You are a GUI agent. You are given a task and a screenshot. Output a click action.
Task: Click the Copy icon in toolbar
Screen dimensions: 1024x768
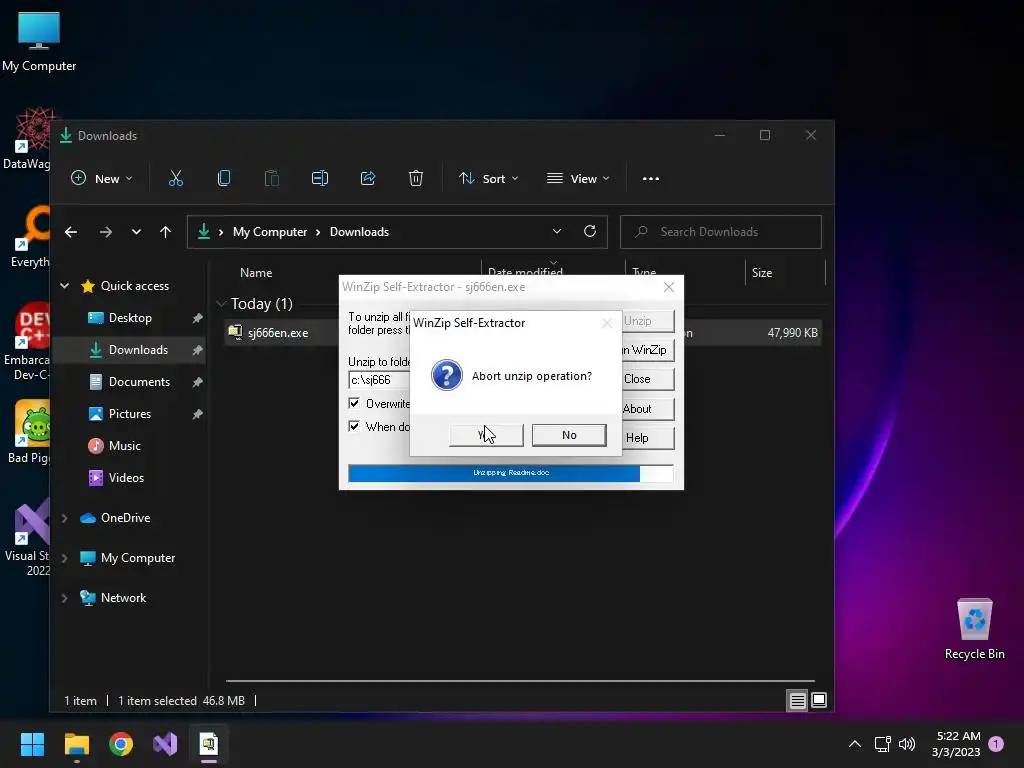pyautogui.click(x=224, y=178)
